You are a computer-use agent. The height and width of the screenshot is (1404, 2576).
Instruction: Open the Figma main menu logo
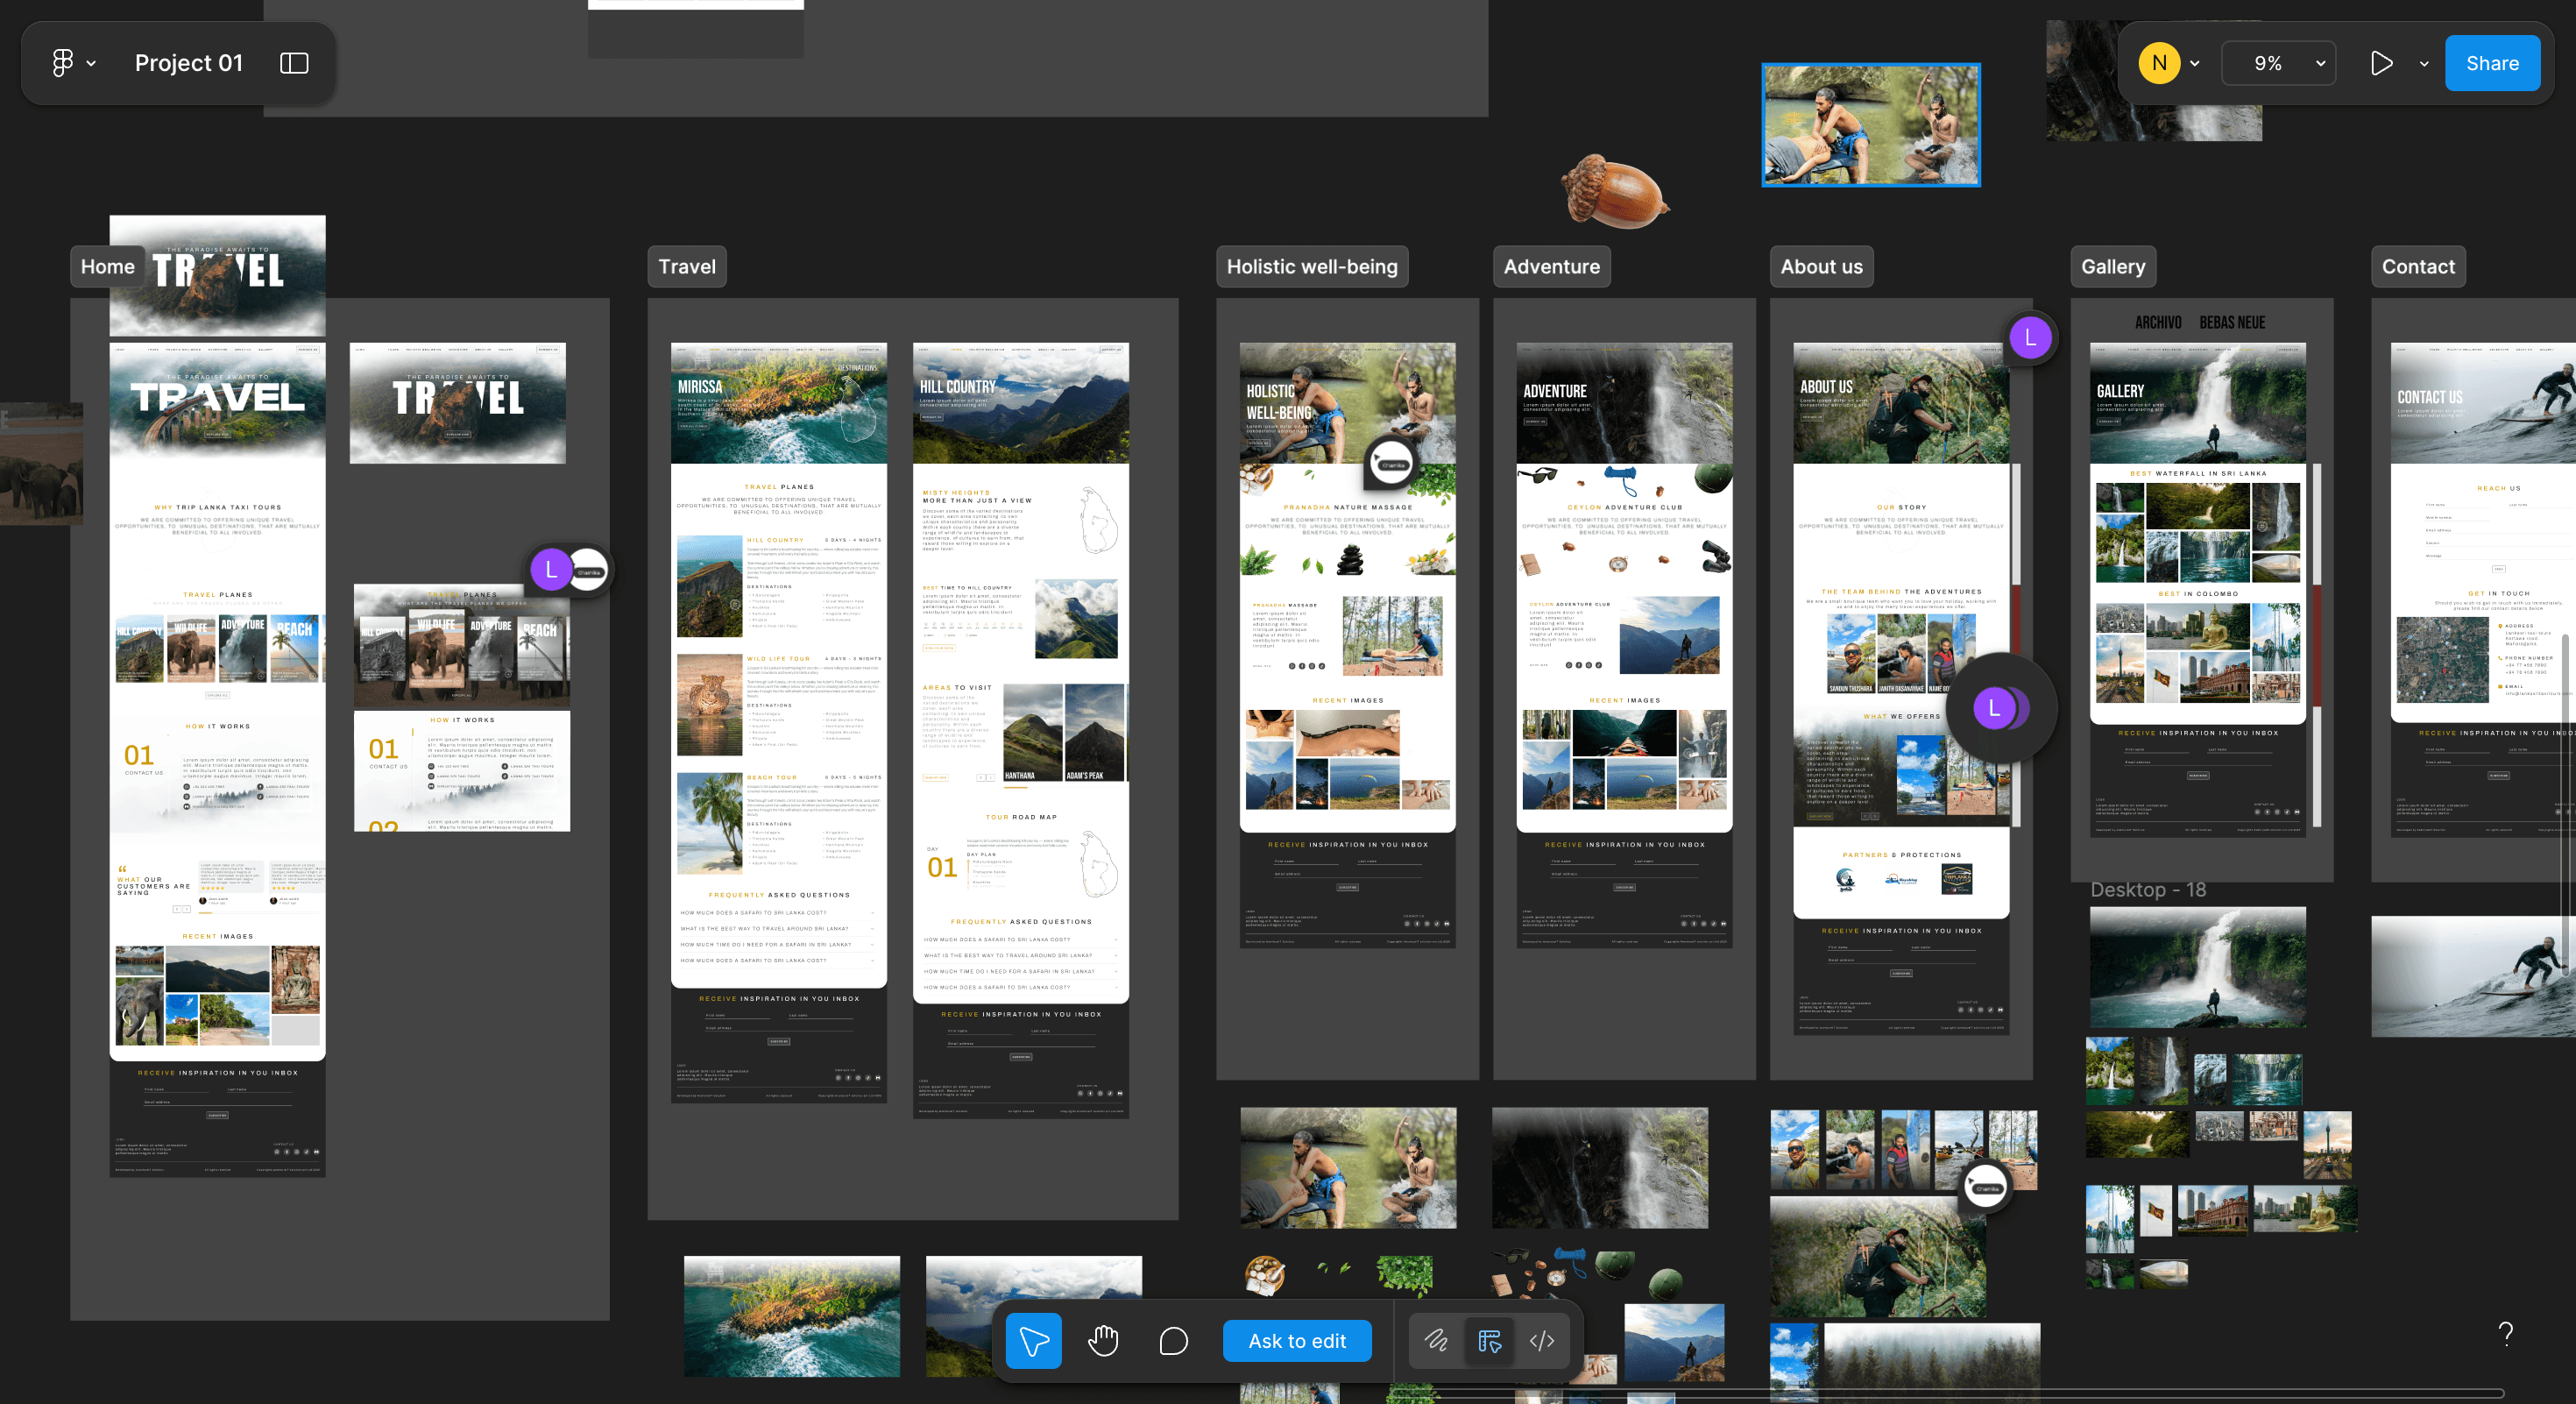63,63
